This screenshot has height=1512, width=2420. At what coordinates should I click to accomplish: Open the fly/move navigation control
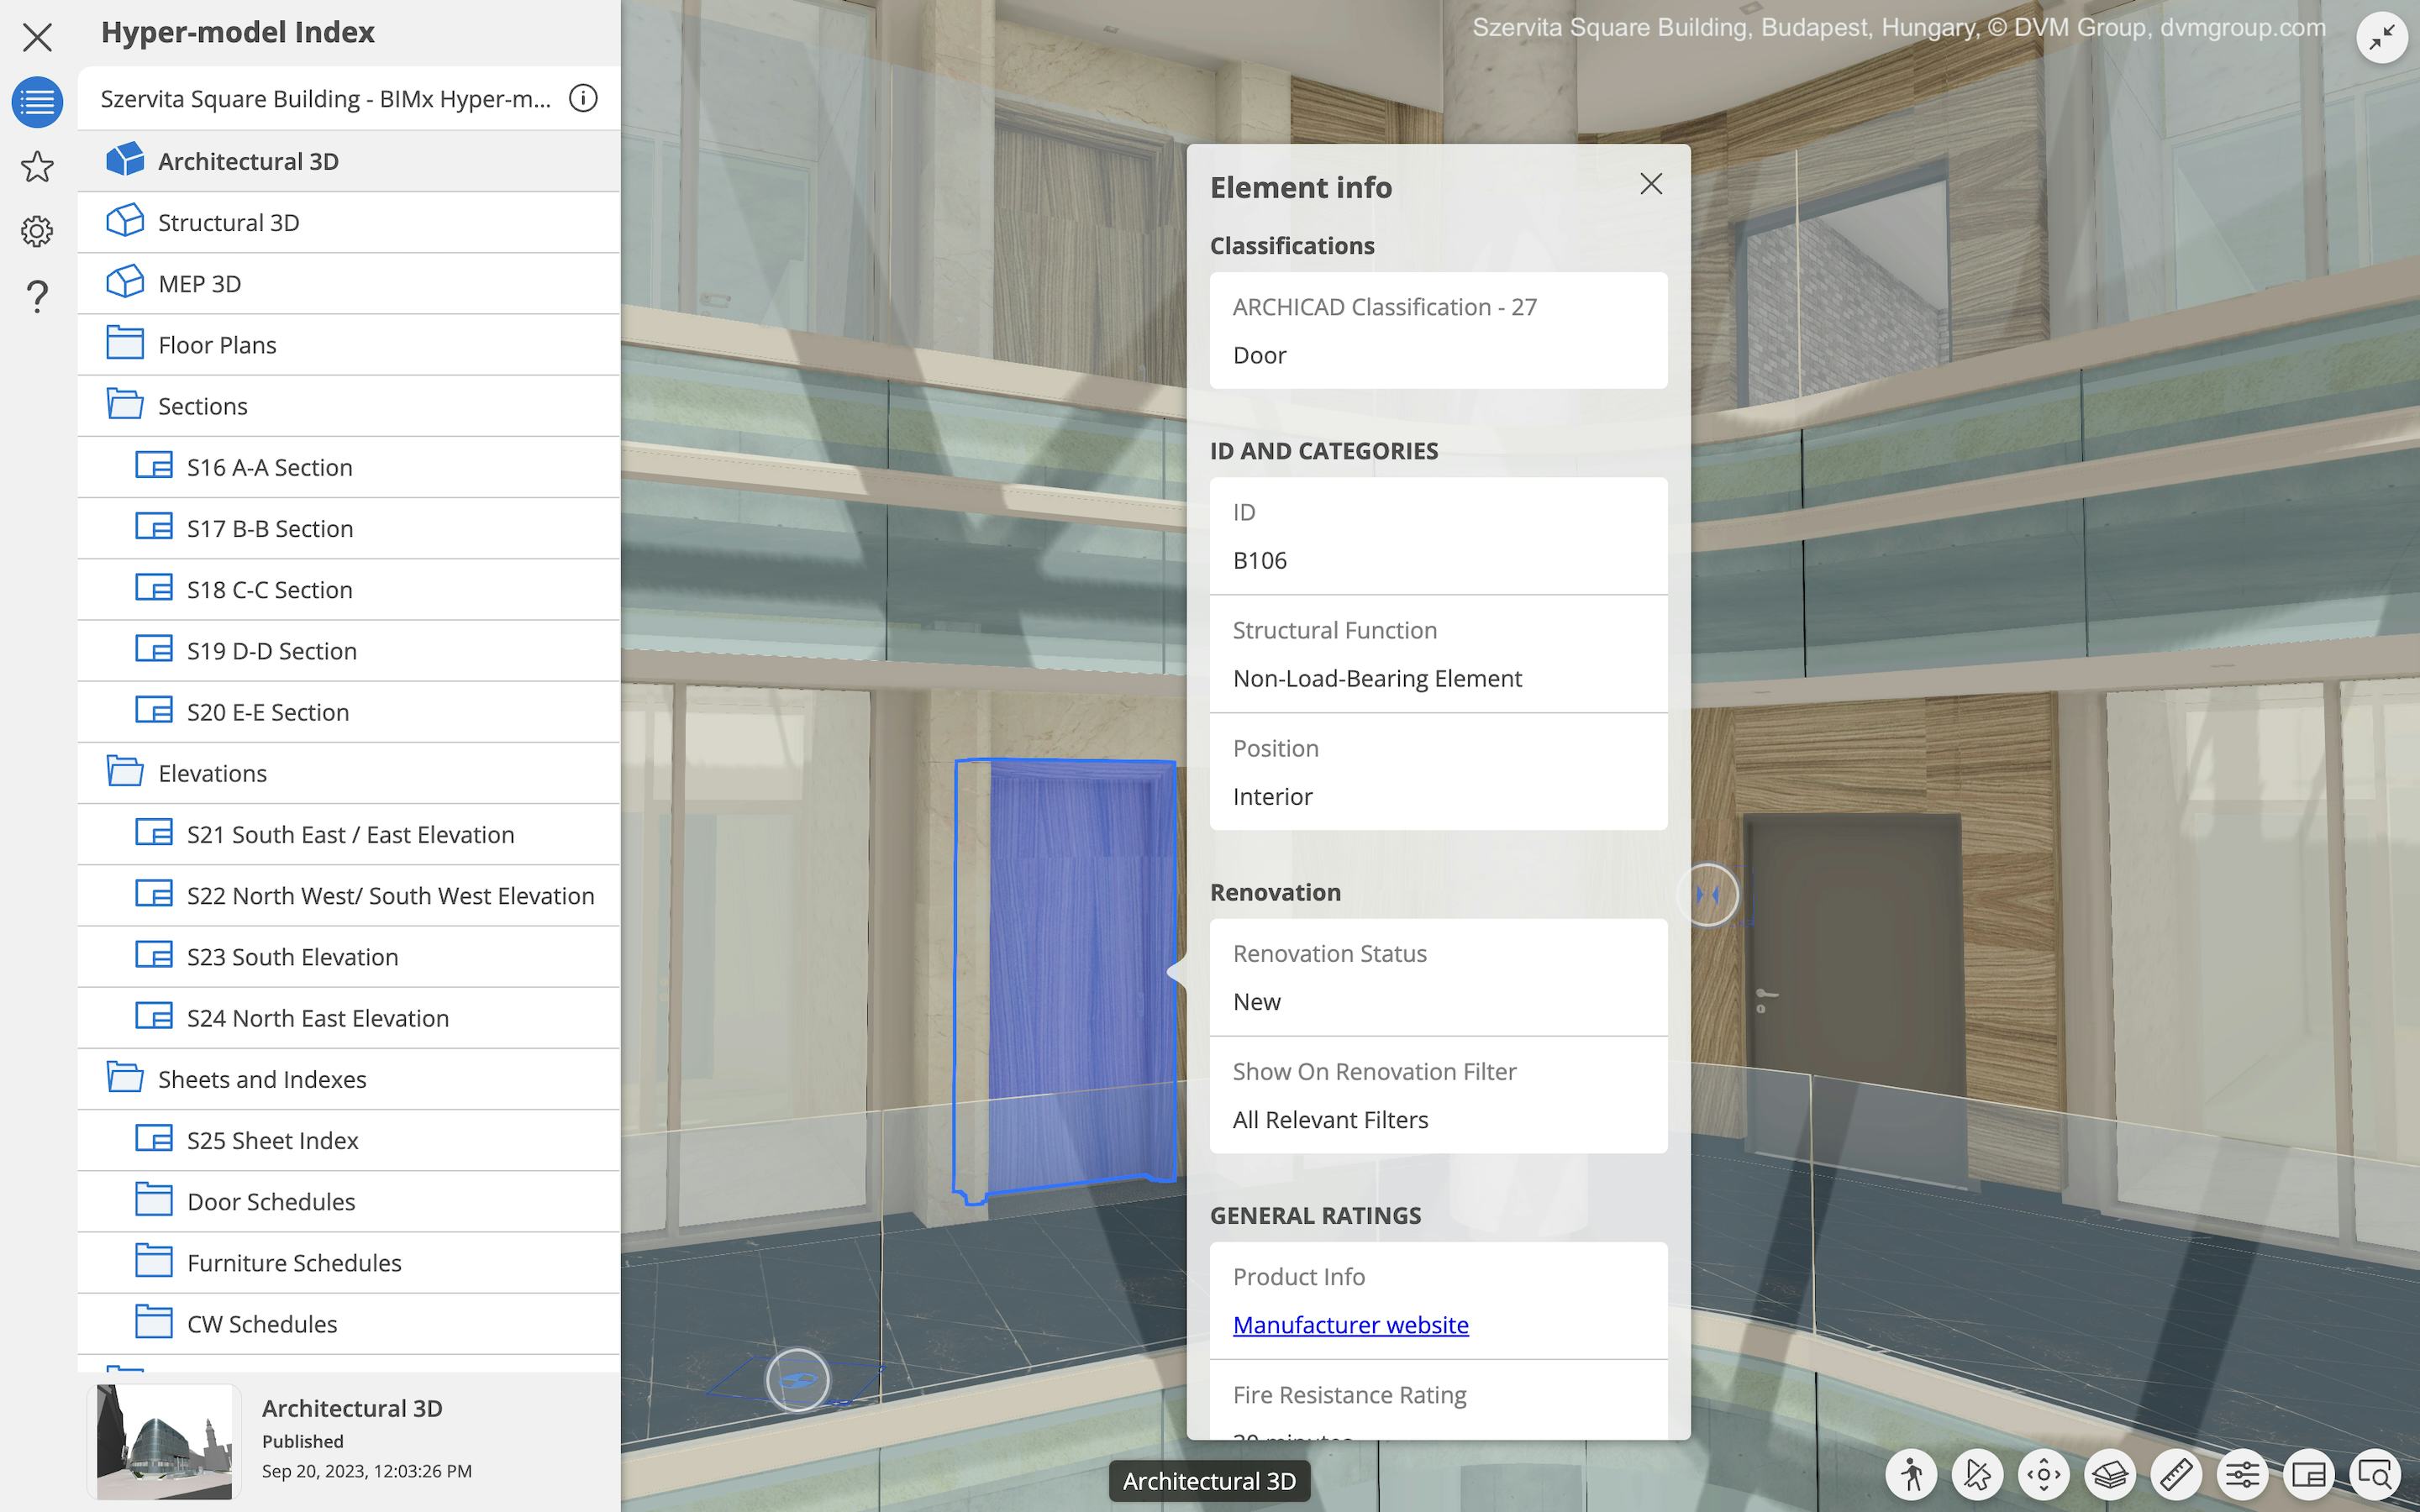(2043, 1474)
